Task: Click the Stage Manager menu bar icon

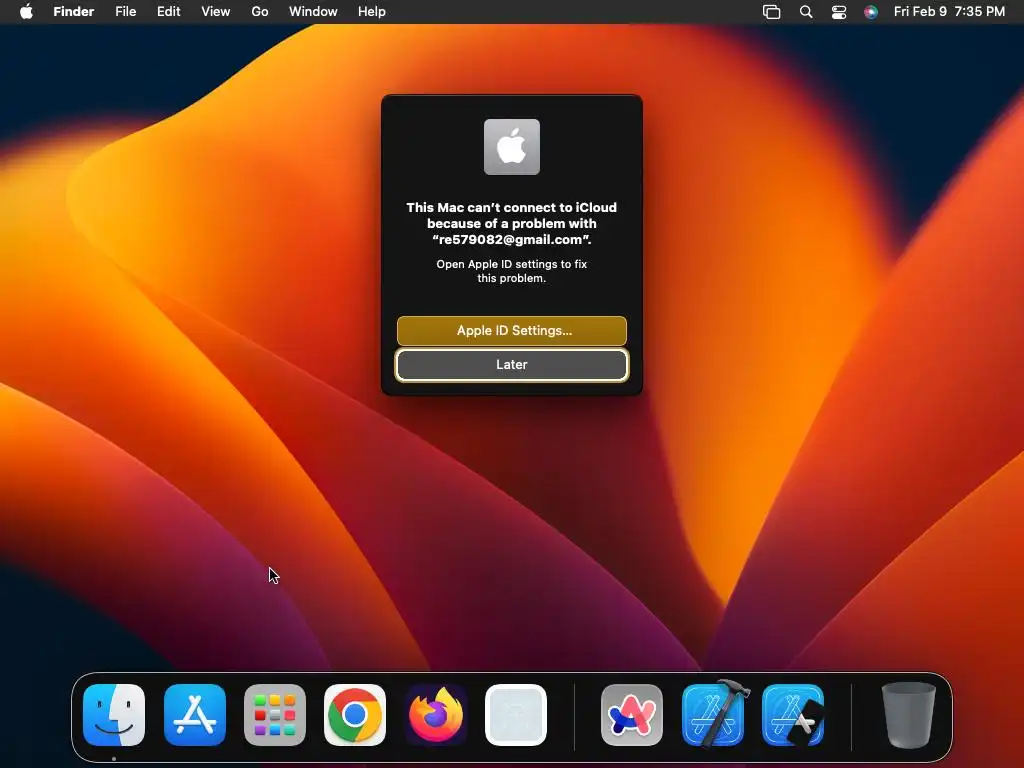Action: click(771, 12)
